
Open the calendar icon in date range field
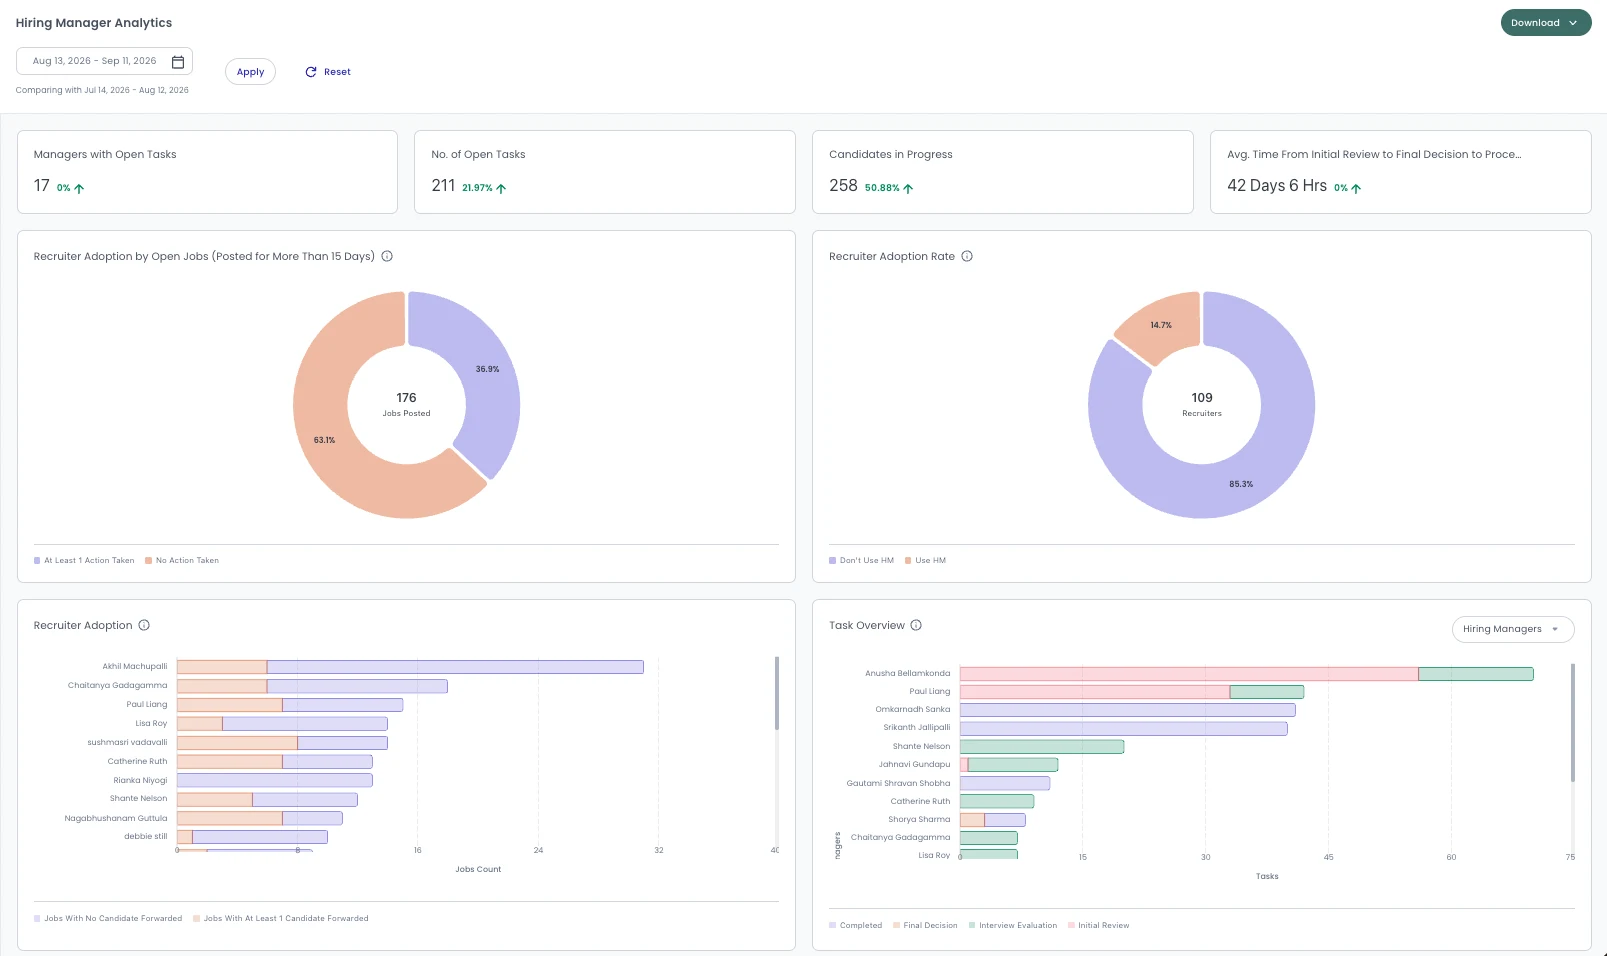tap(178, 62)
